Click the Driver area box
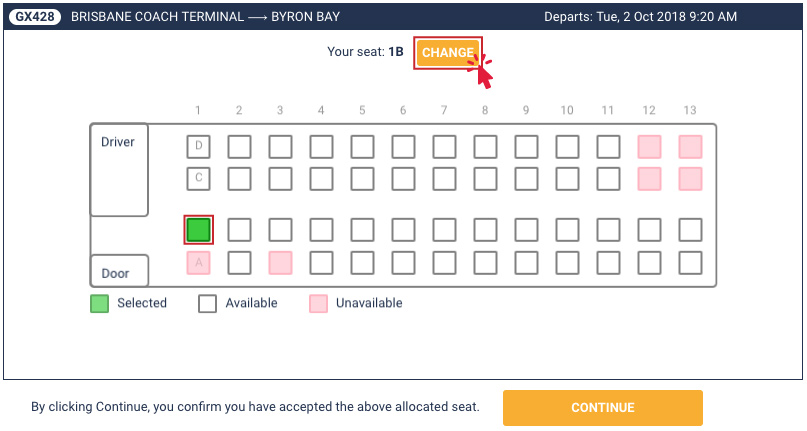 (119, 169)
